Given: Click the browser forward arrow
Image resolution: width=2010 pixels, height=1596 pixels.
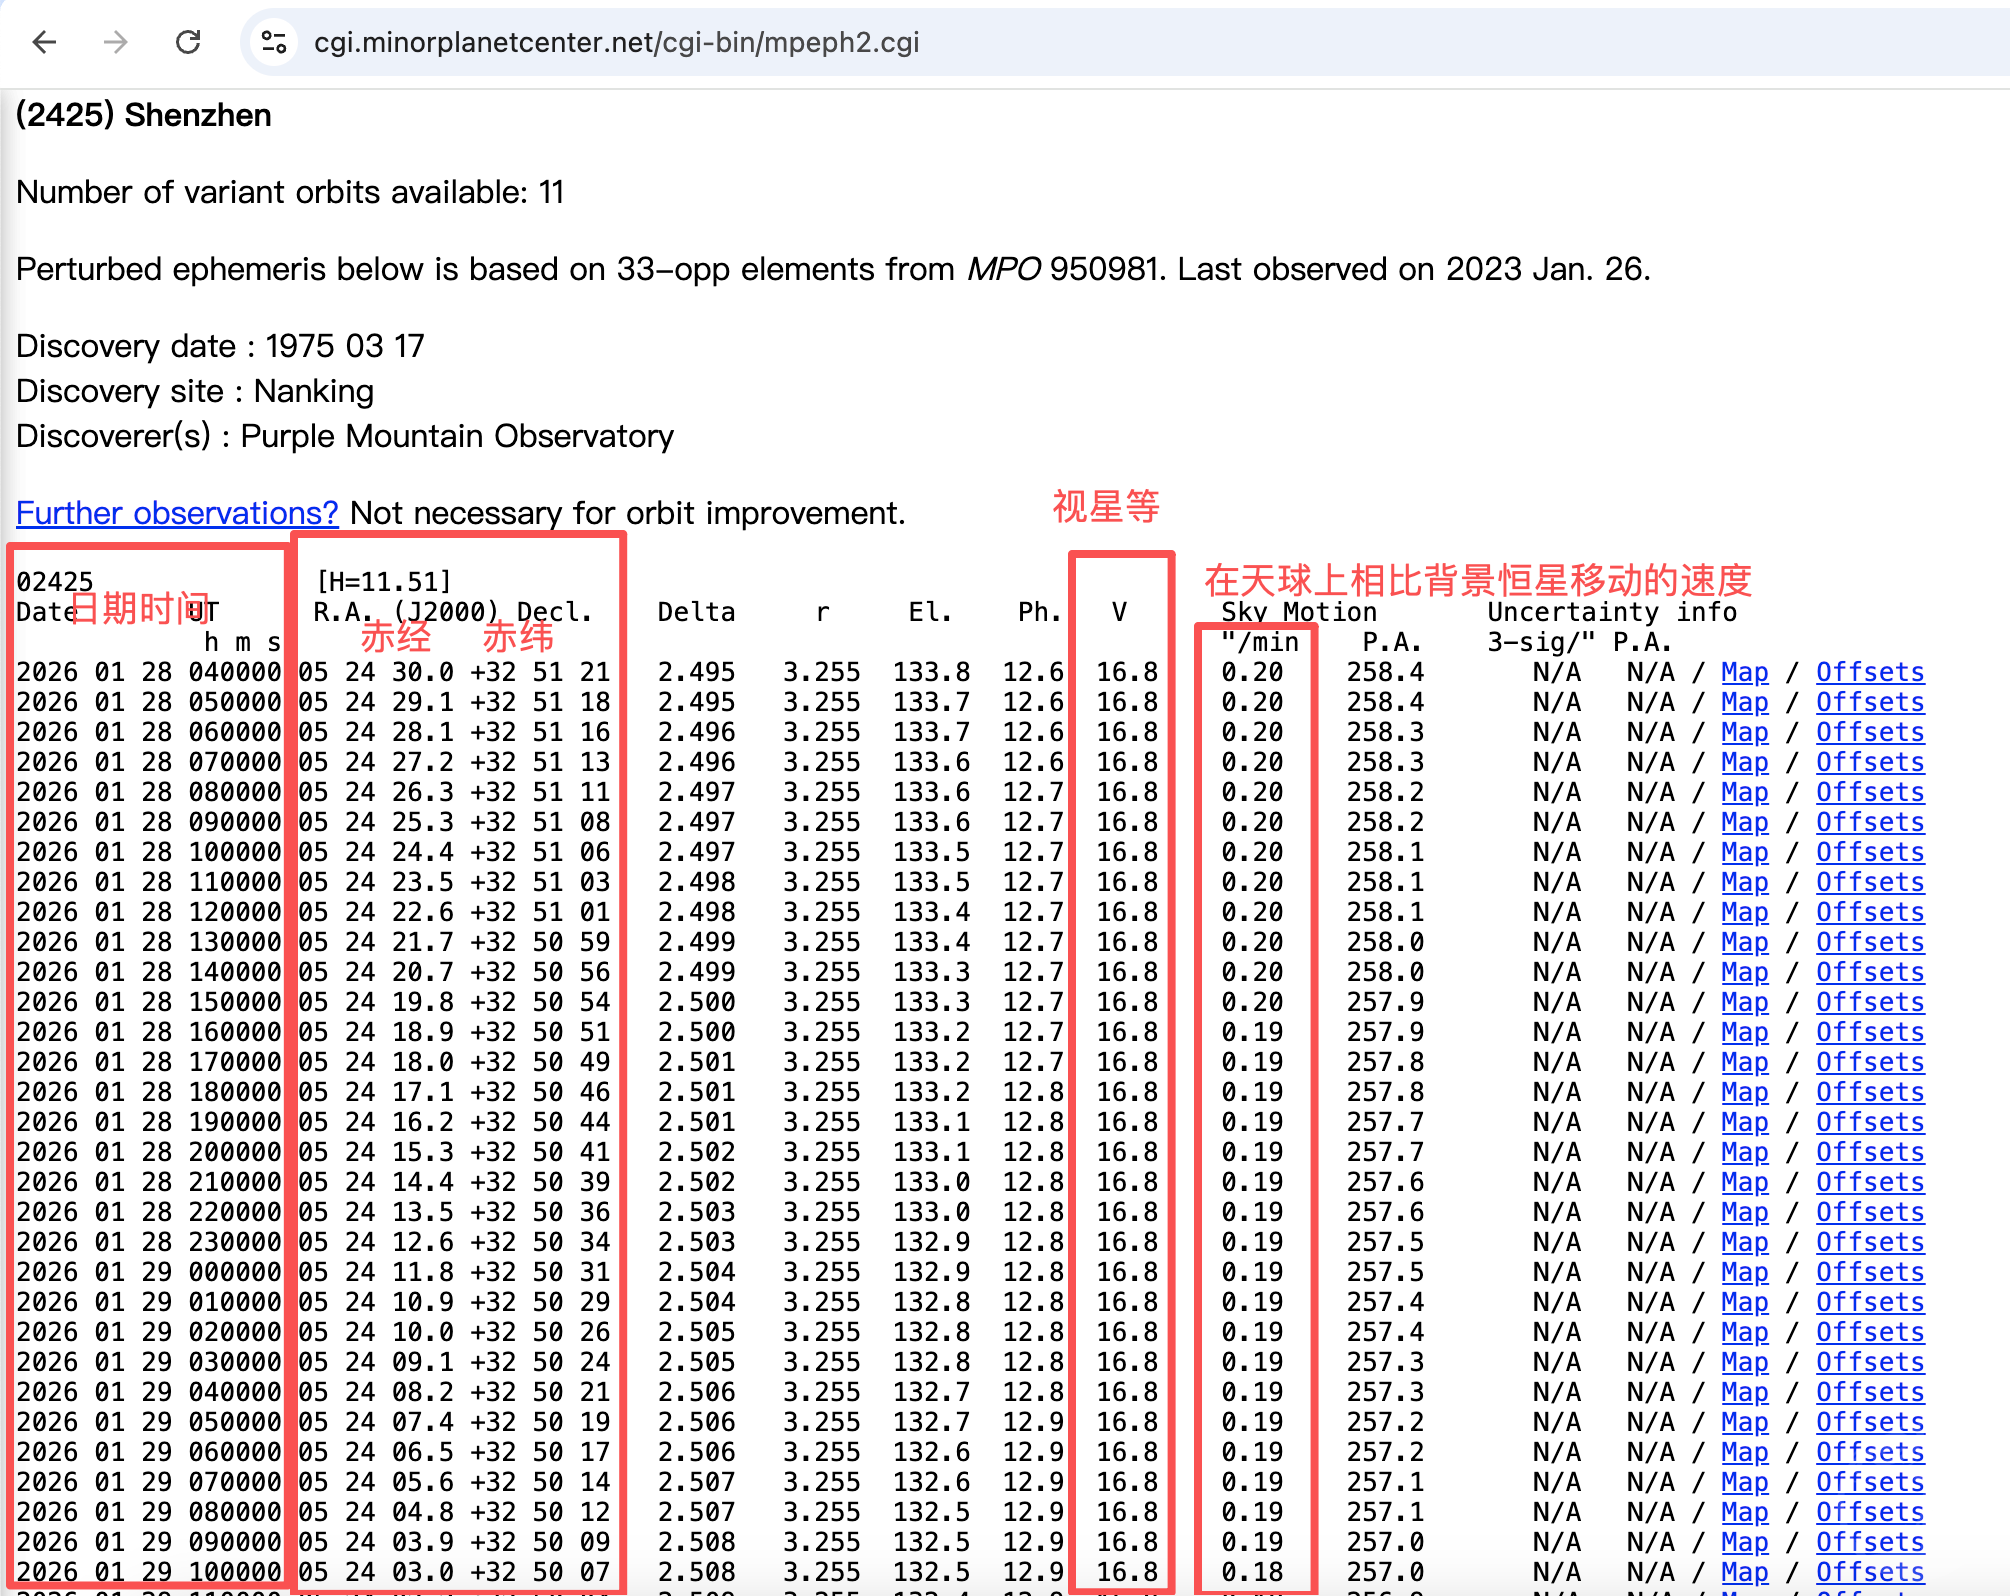Looking at the screenshot, I should pos(116,42).
